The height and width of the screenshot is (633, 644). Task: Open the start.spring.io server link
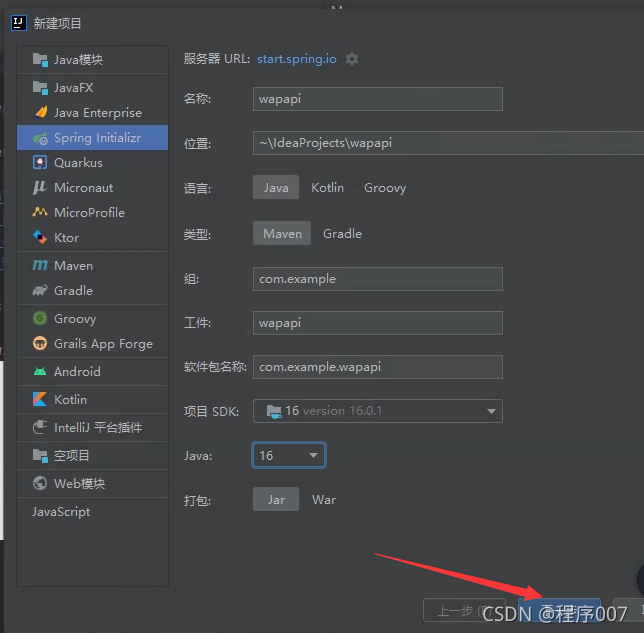[x=297, y=59]
